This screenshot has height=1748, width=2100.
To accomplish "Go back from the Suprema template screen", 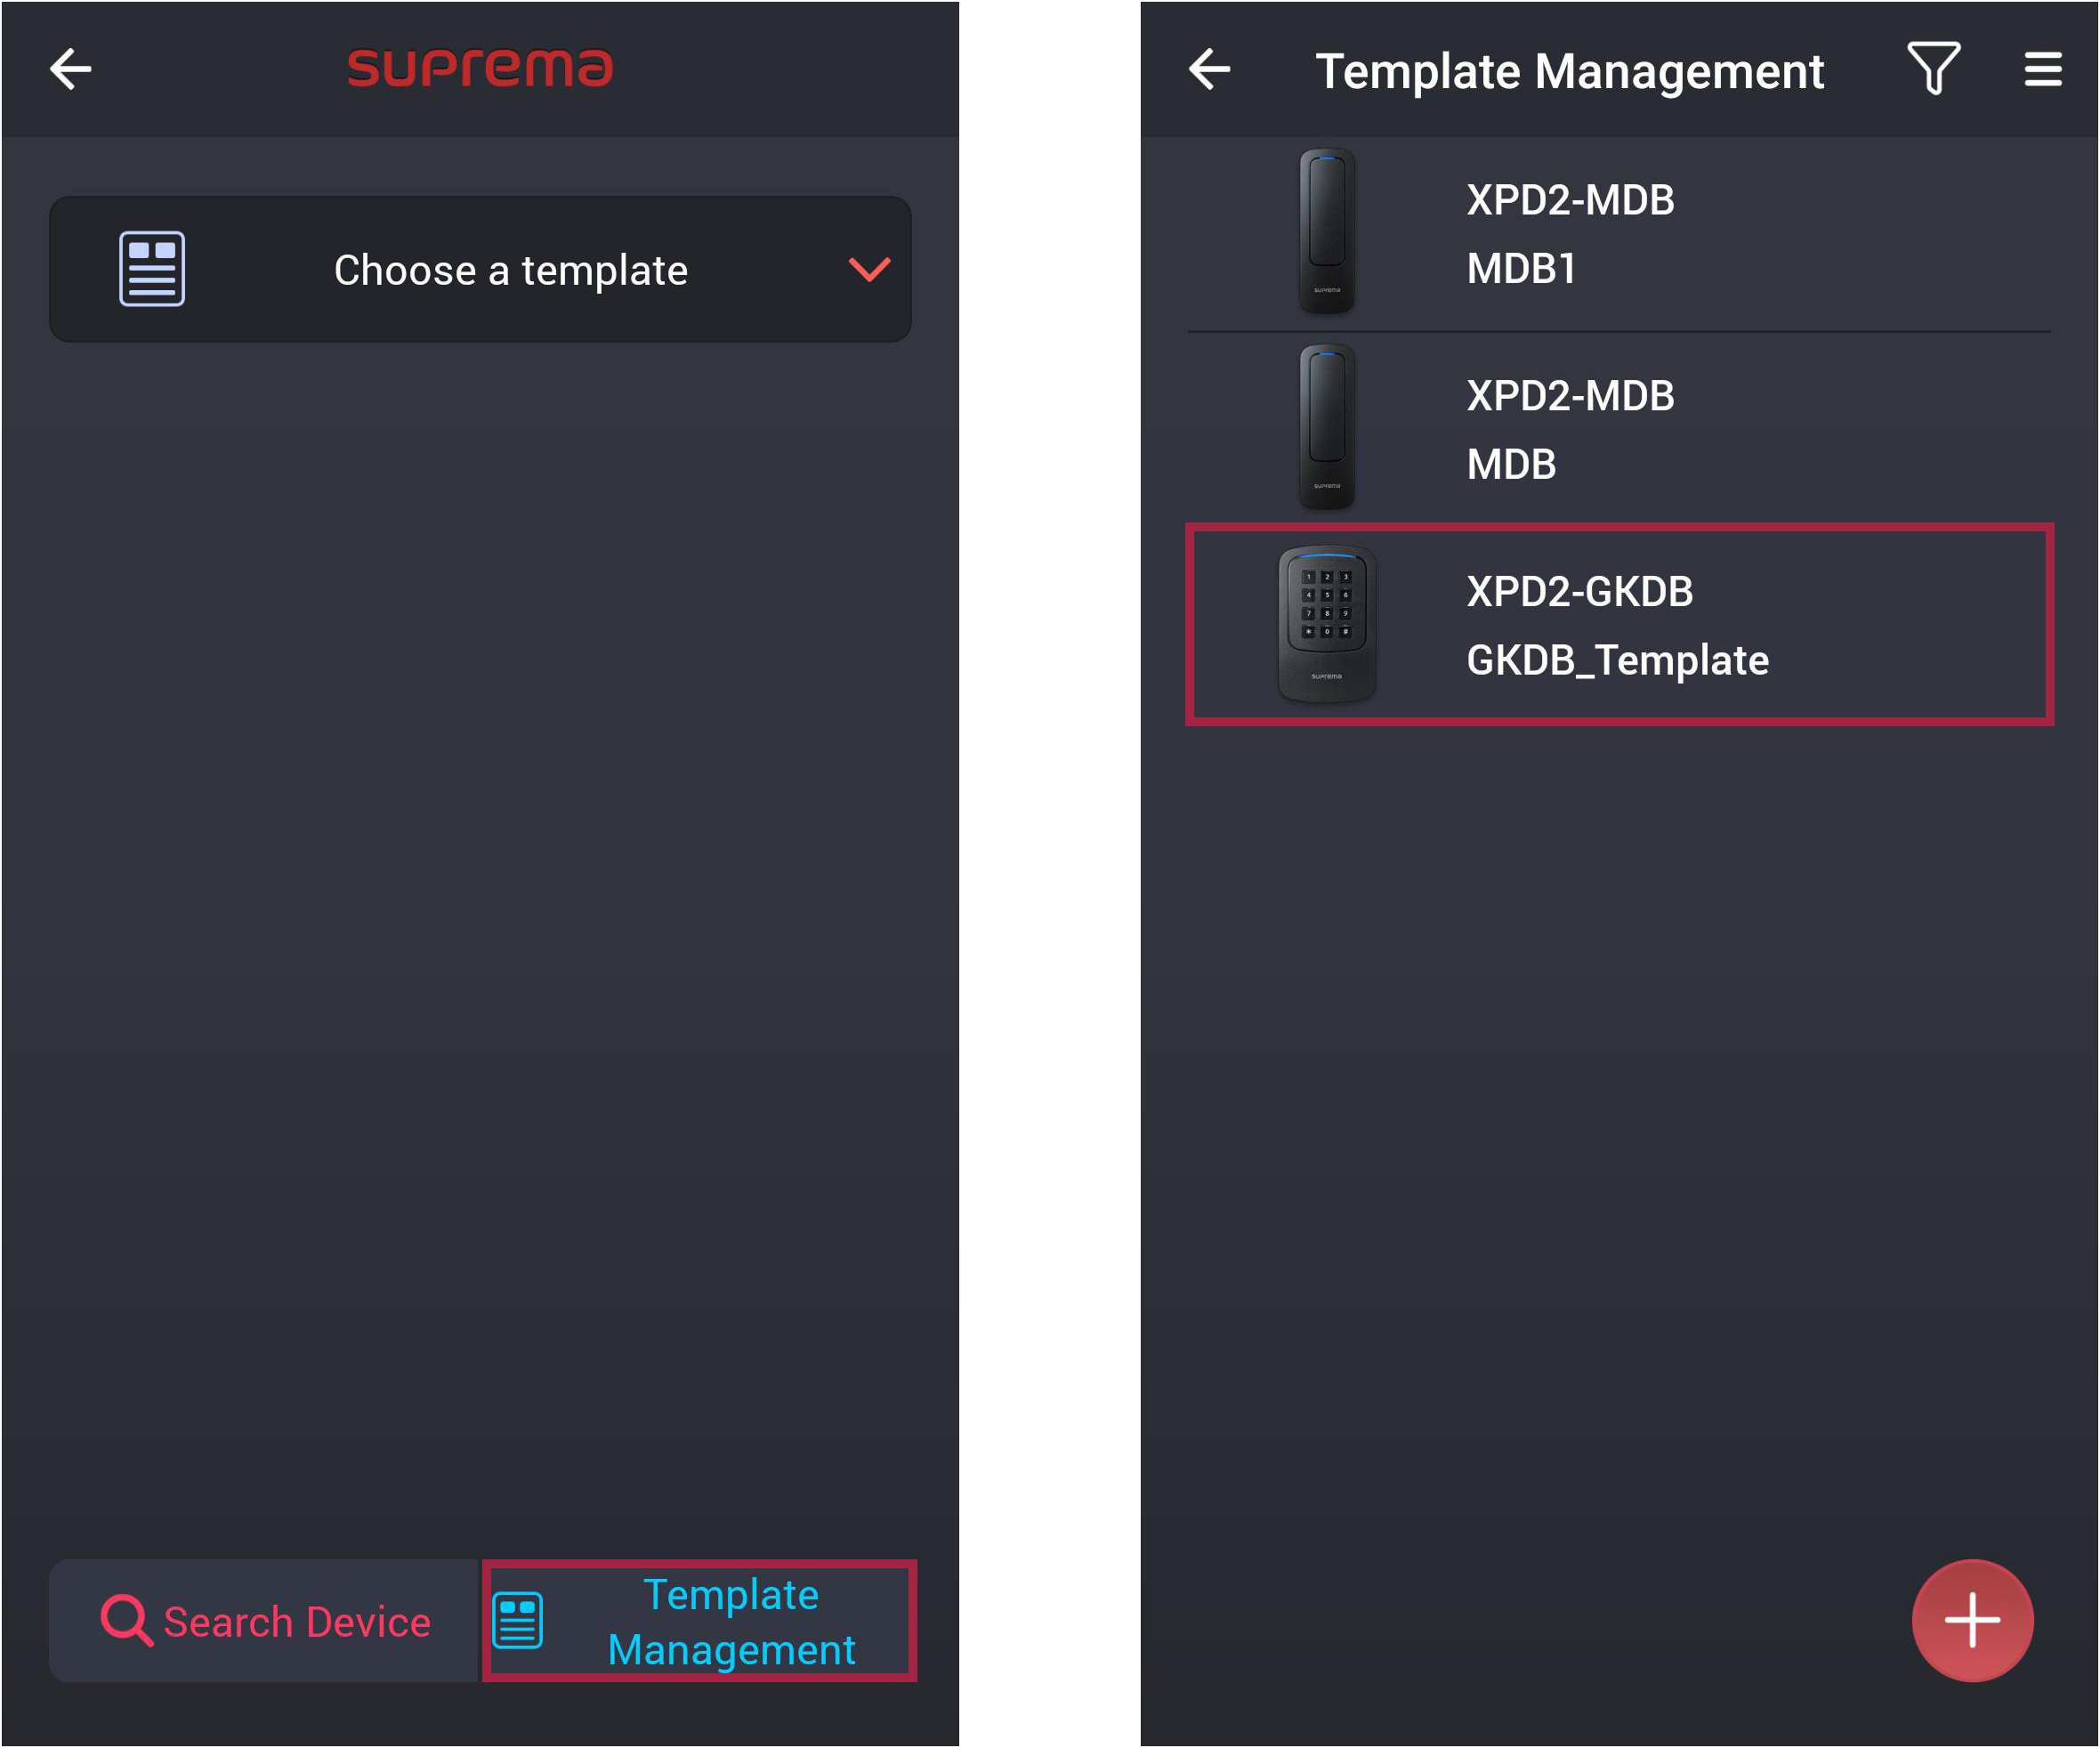I will coord(71,69).
